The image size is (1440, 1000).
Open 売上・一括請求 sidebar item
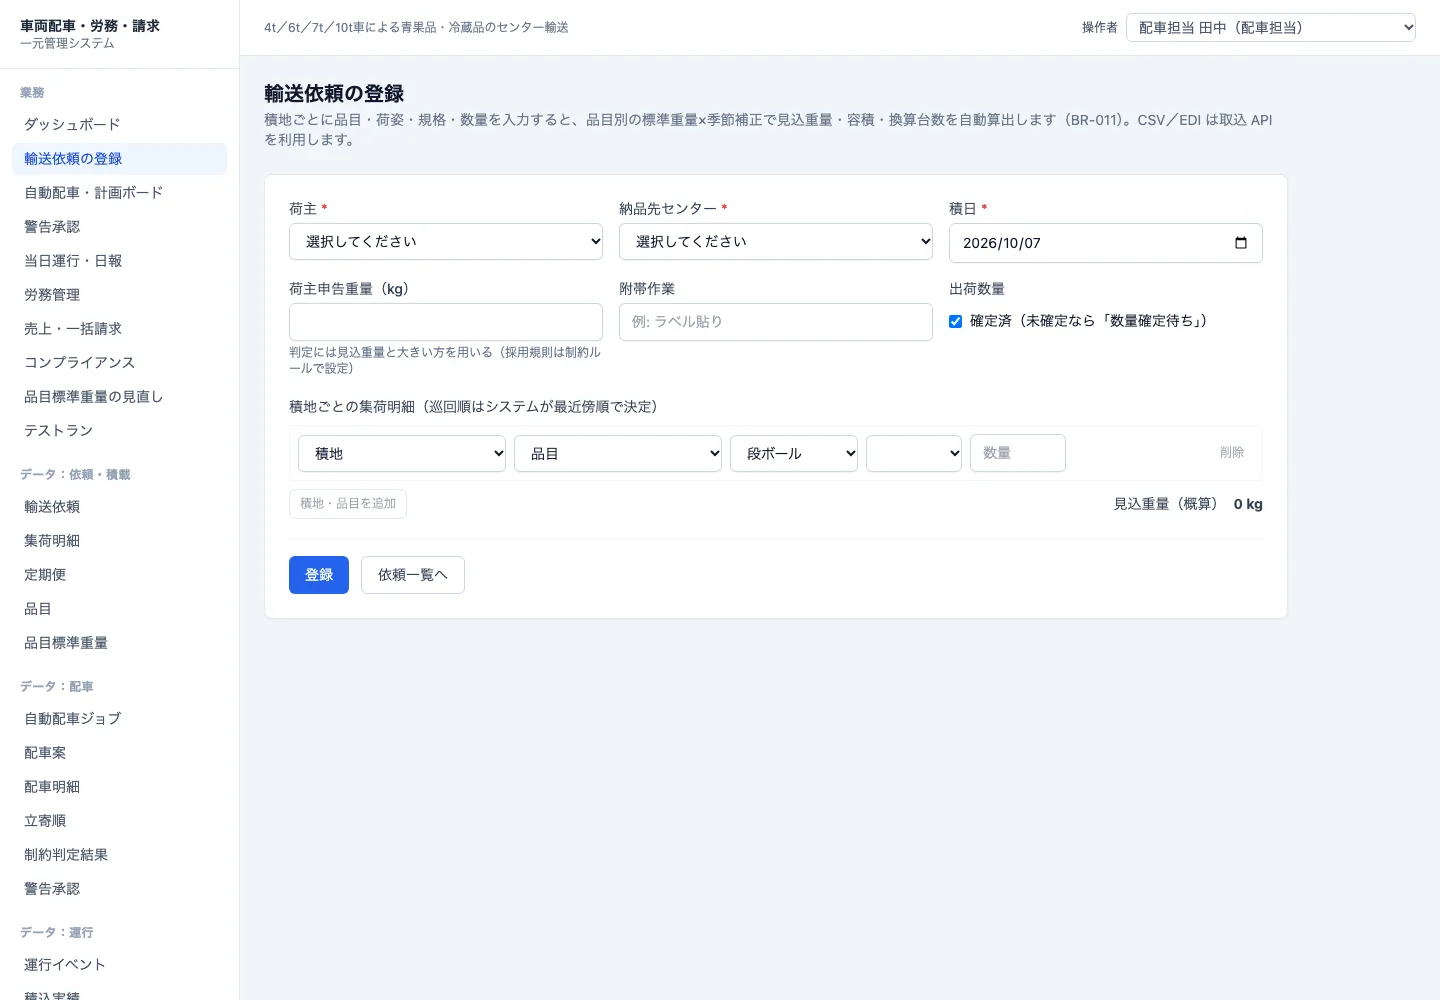[x=120, y=329]
